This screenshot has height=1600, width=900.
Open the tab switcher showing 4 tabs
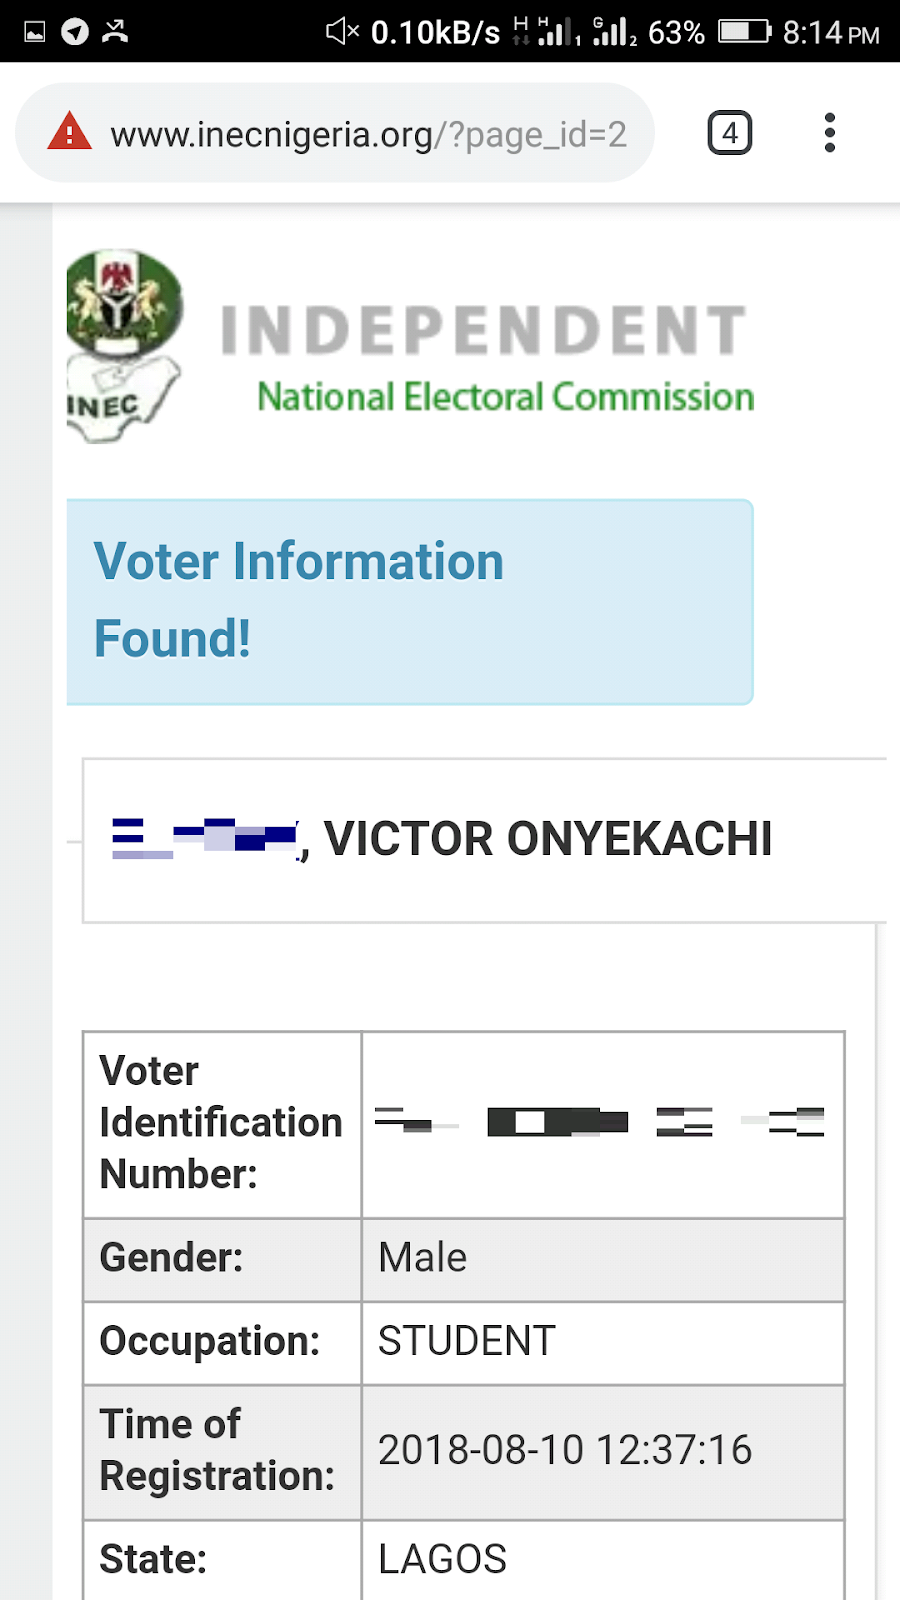point(729,133)
